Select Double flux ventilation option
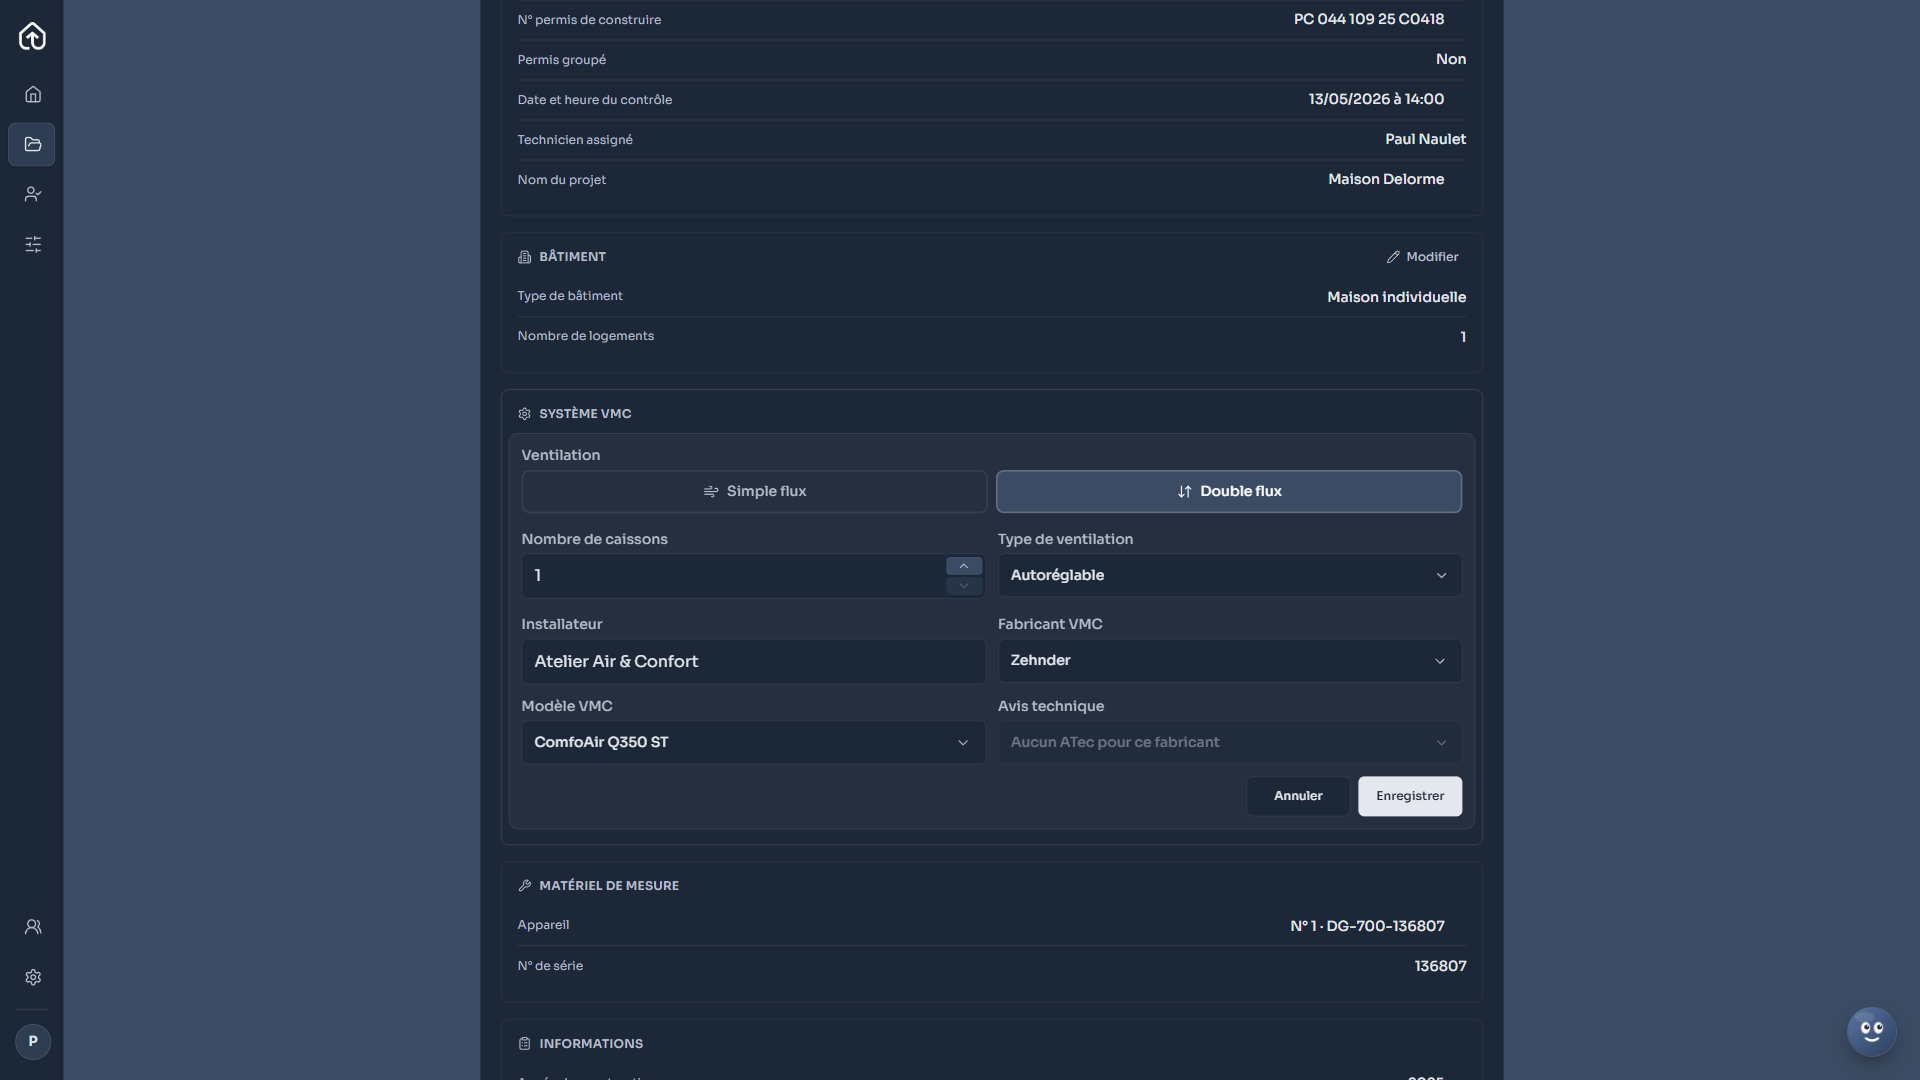The image size is (1920, 1080). [x=1229, y=491]
